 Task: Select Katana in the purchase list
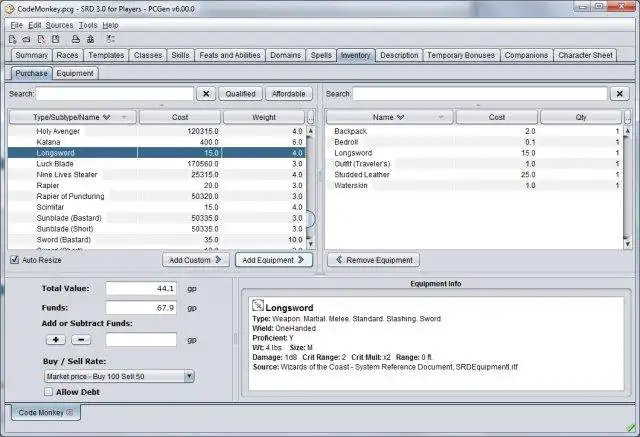point(157,142)
